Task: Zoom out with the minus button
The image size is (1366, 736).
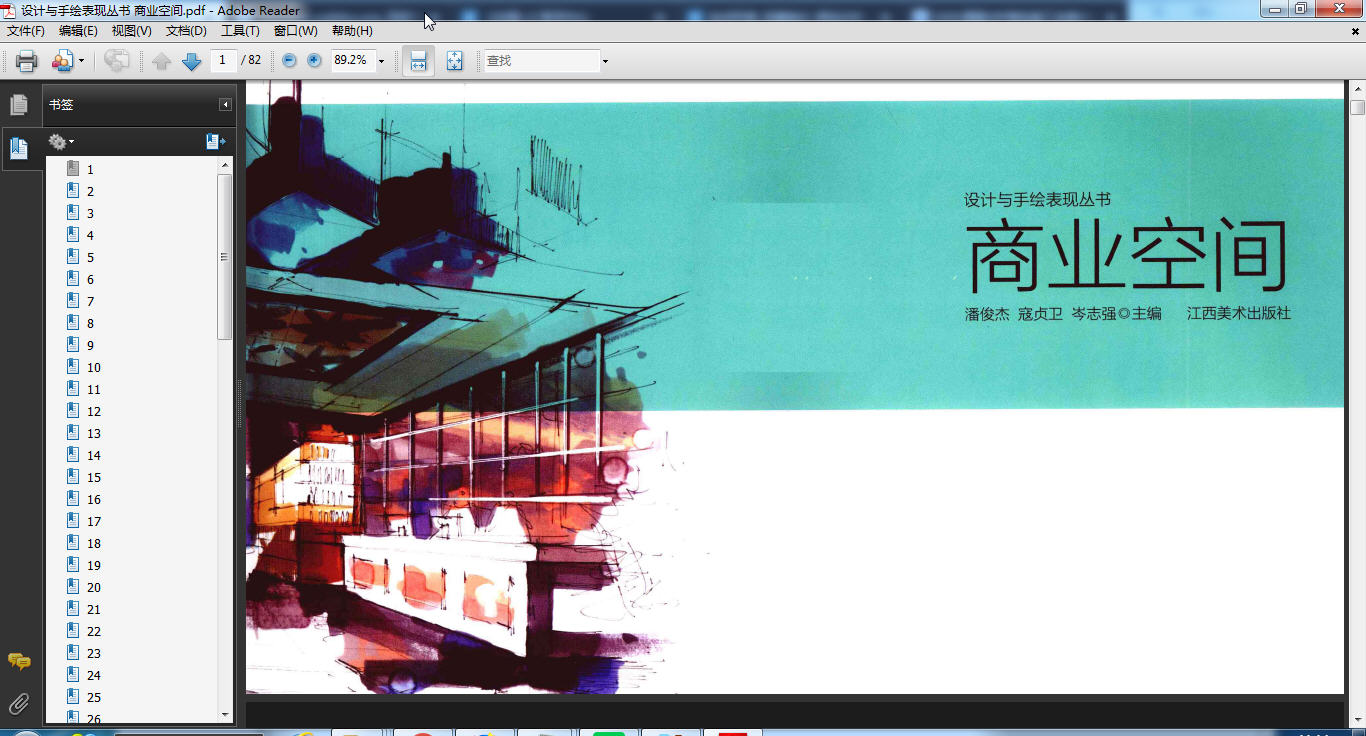Action: pos(289,60)
